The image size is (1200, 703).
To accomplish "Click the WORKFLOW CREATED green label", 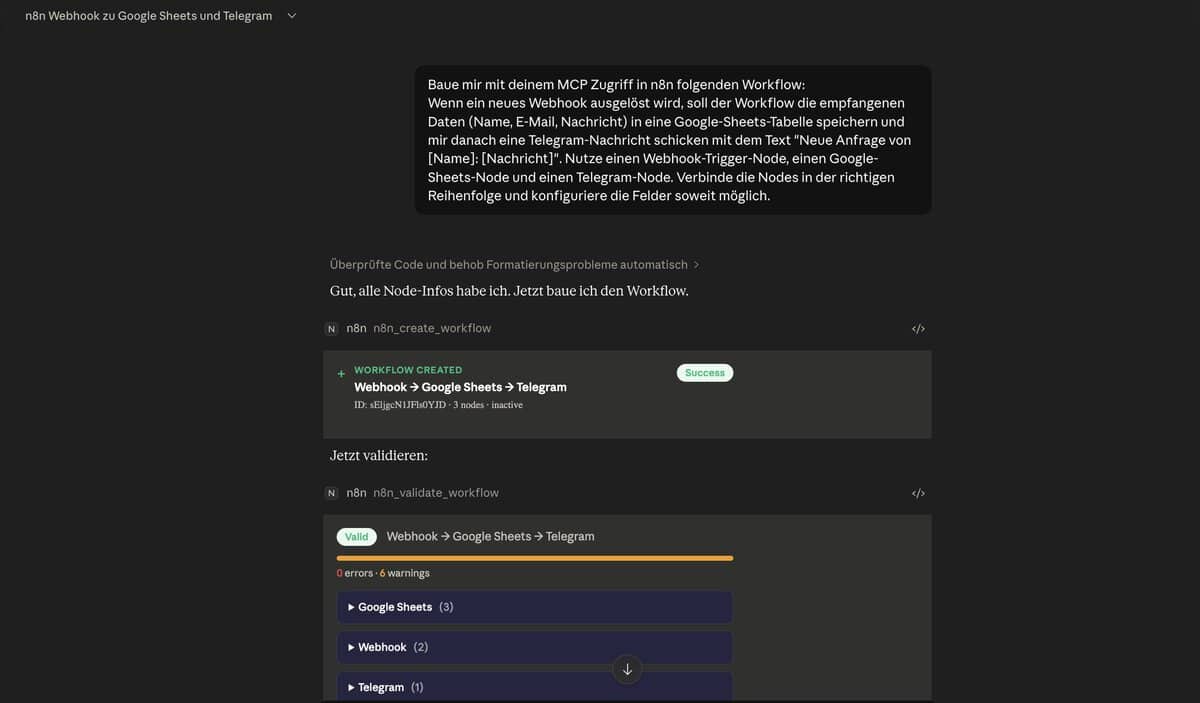I will click(x=408, y=370).
